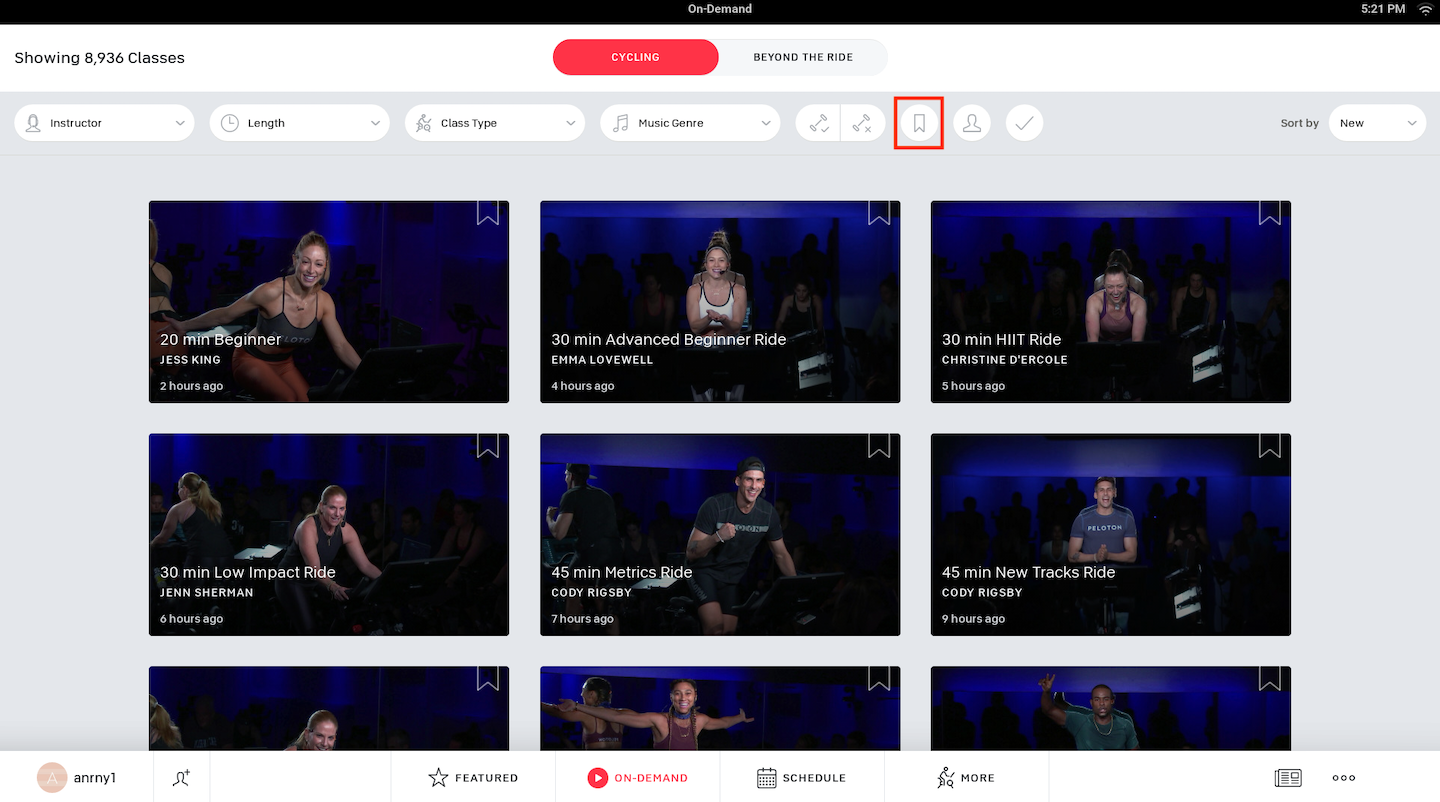Open the news feed icon

coord(1287,778)
